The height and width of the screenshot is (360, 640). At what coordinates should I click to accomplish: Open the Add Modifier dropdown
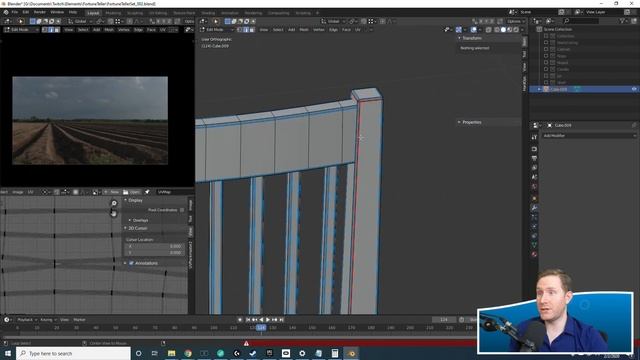tap(589, 136)
